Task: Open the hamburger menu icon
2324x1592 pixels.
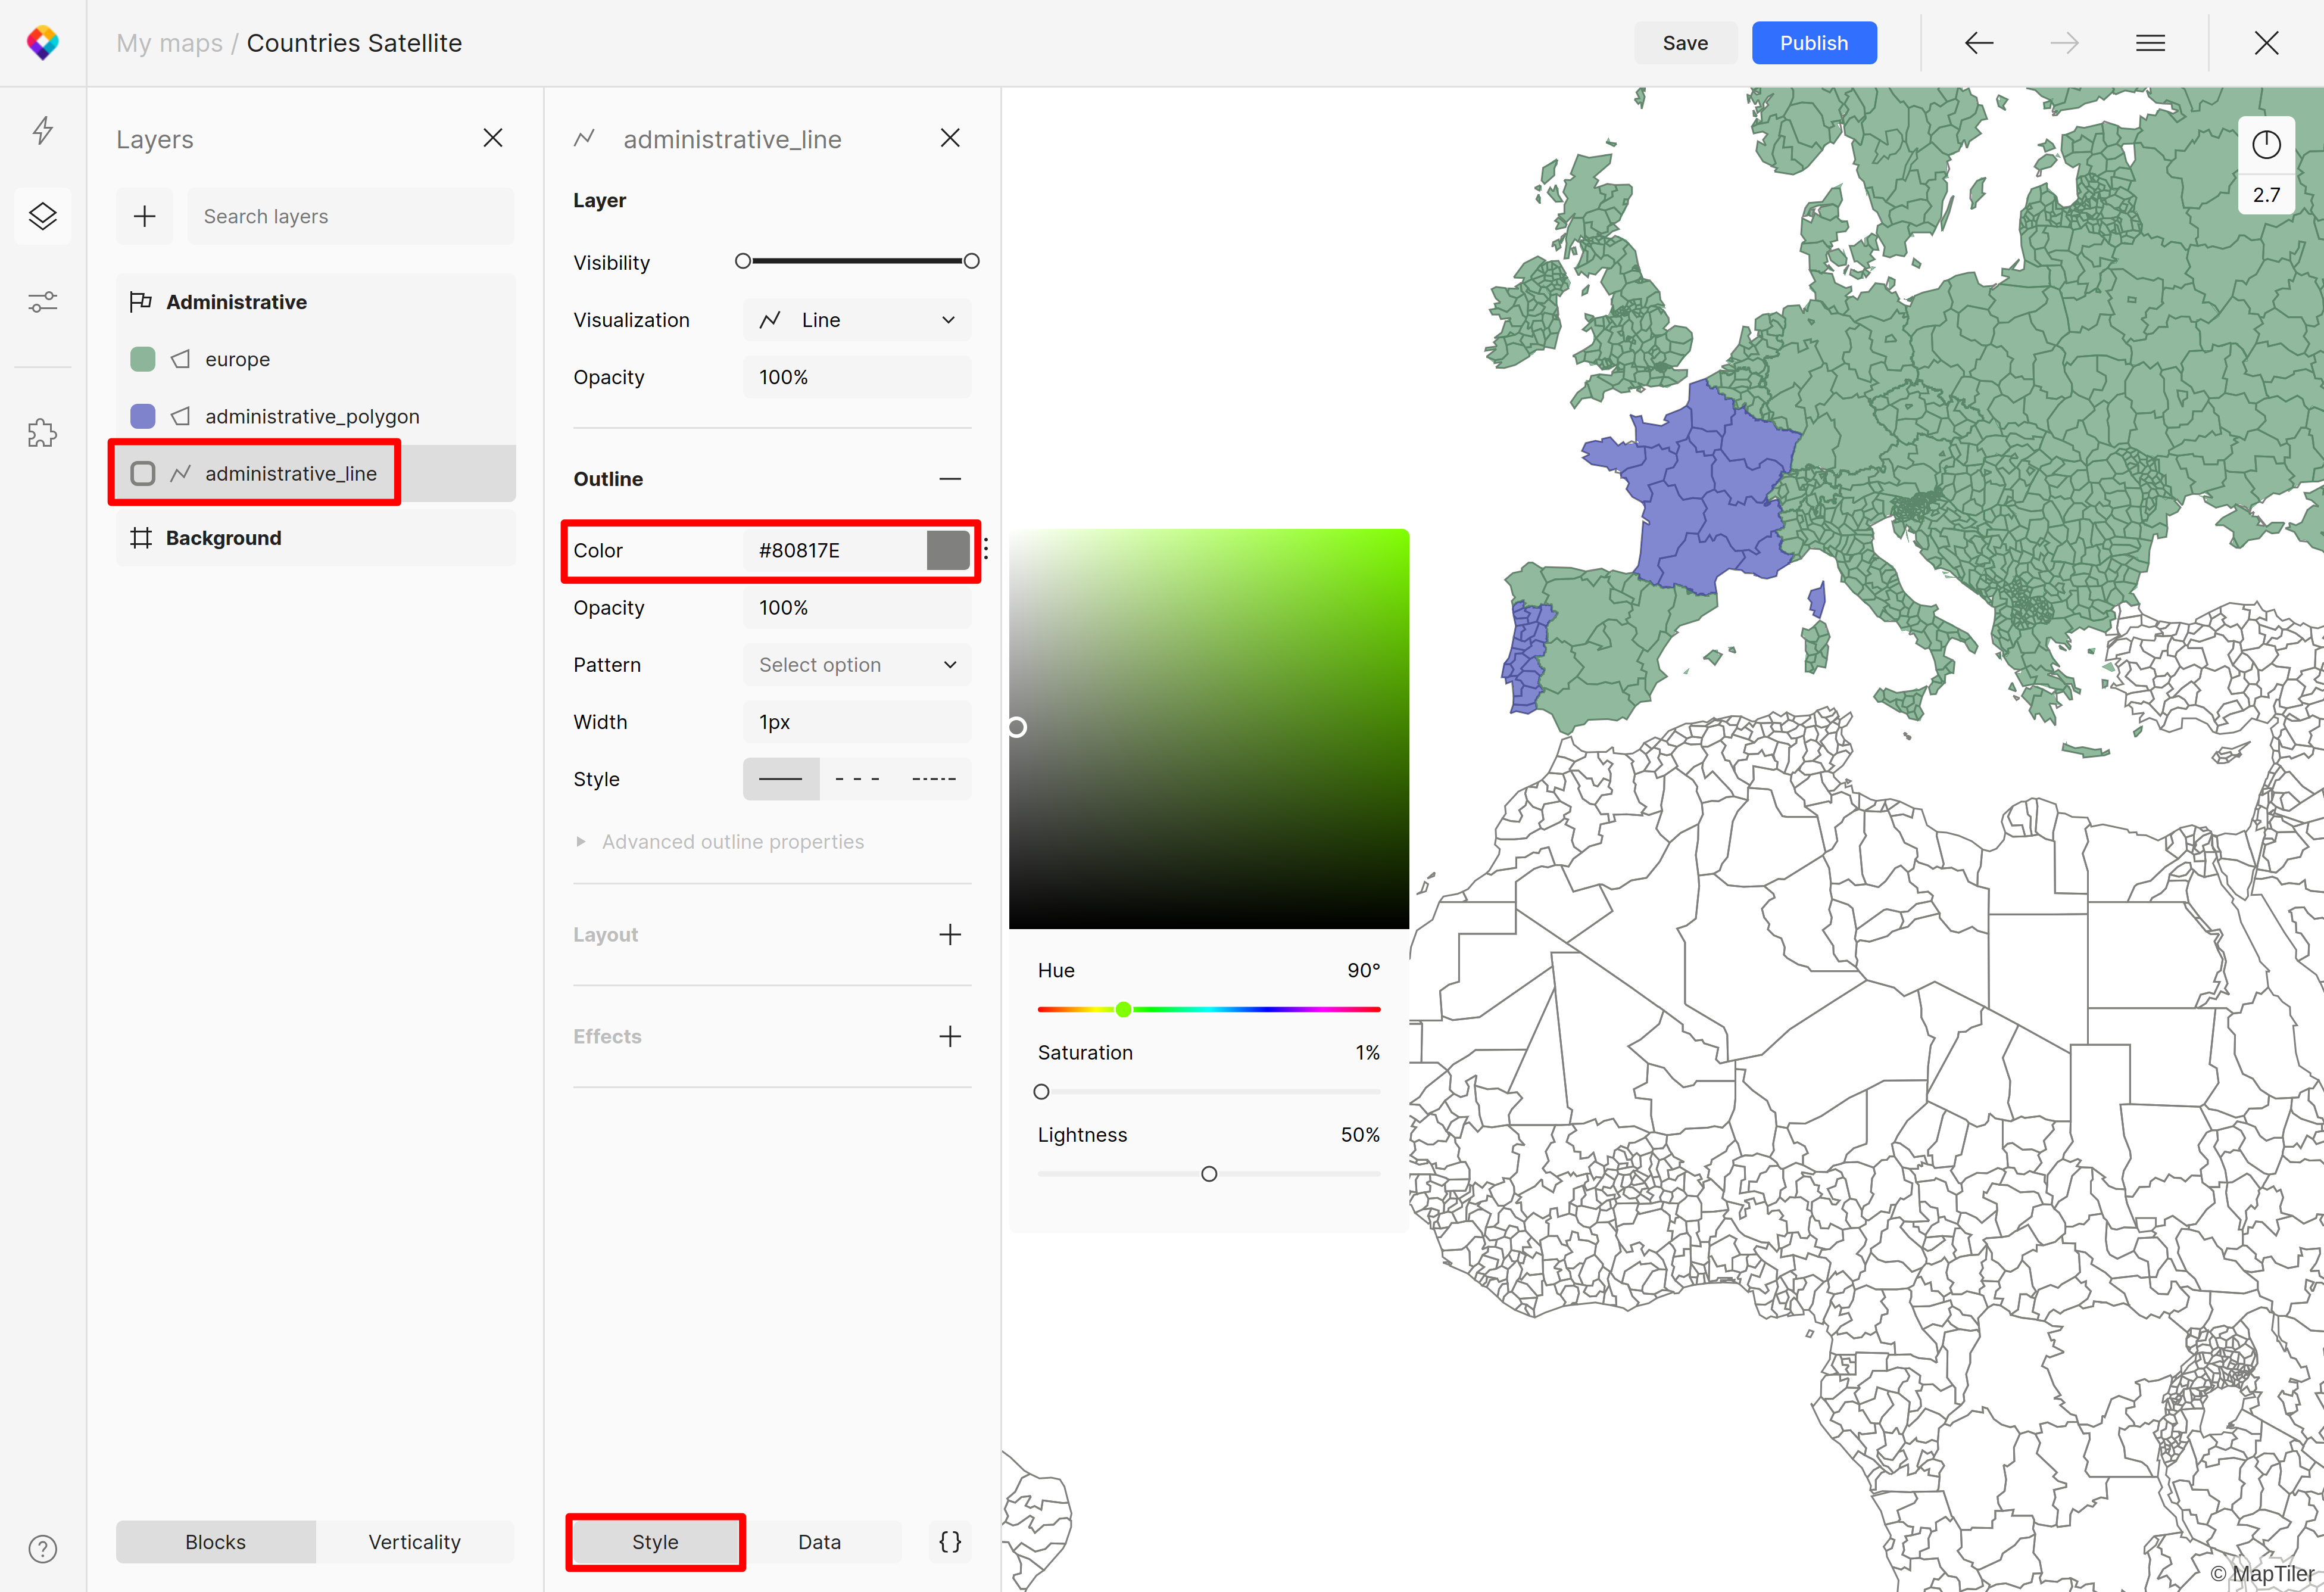Action: click(x=2150, y=43)
